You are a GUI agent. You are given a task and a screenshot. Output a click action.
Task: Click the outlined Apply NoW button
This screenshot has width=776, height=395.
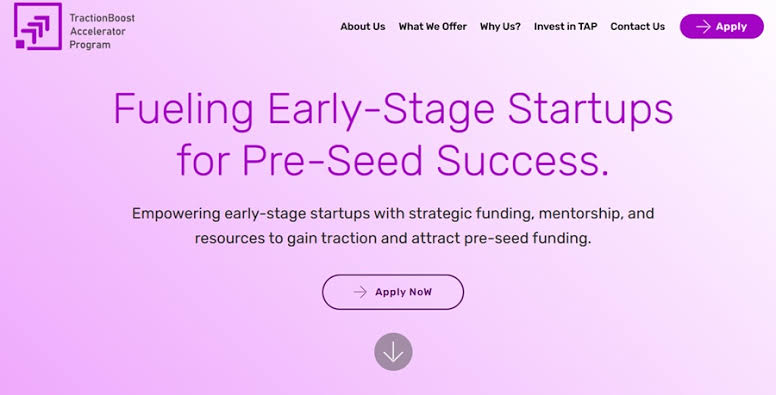pos(393,292)
